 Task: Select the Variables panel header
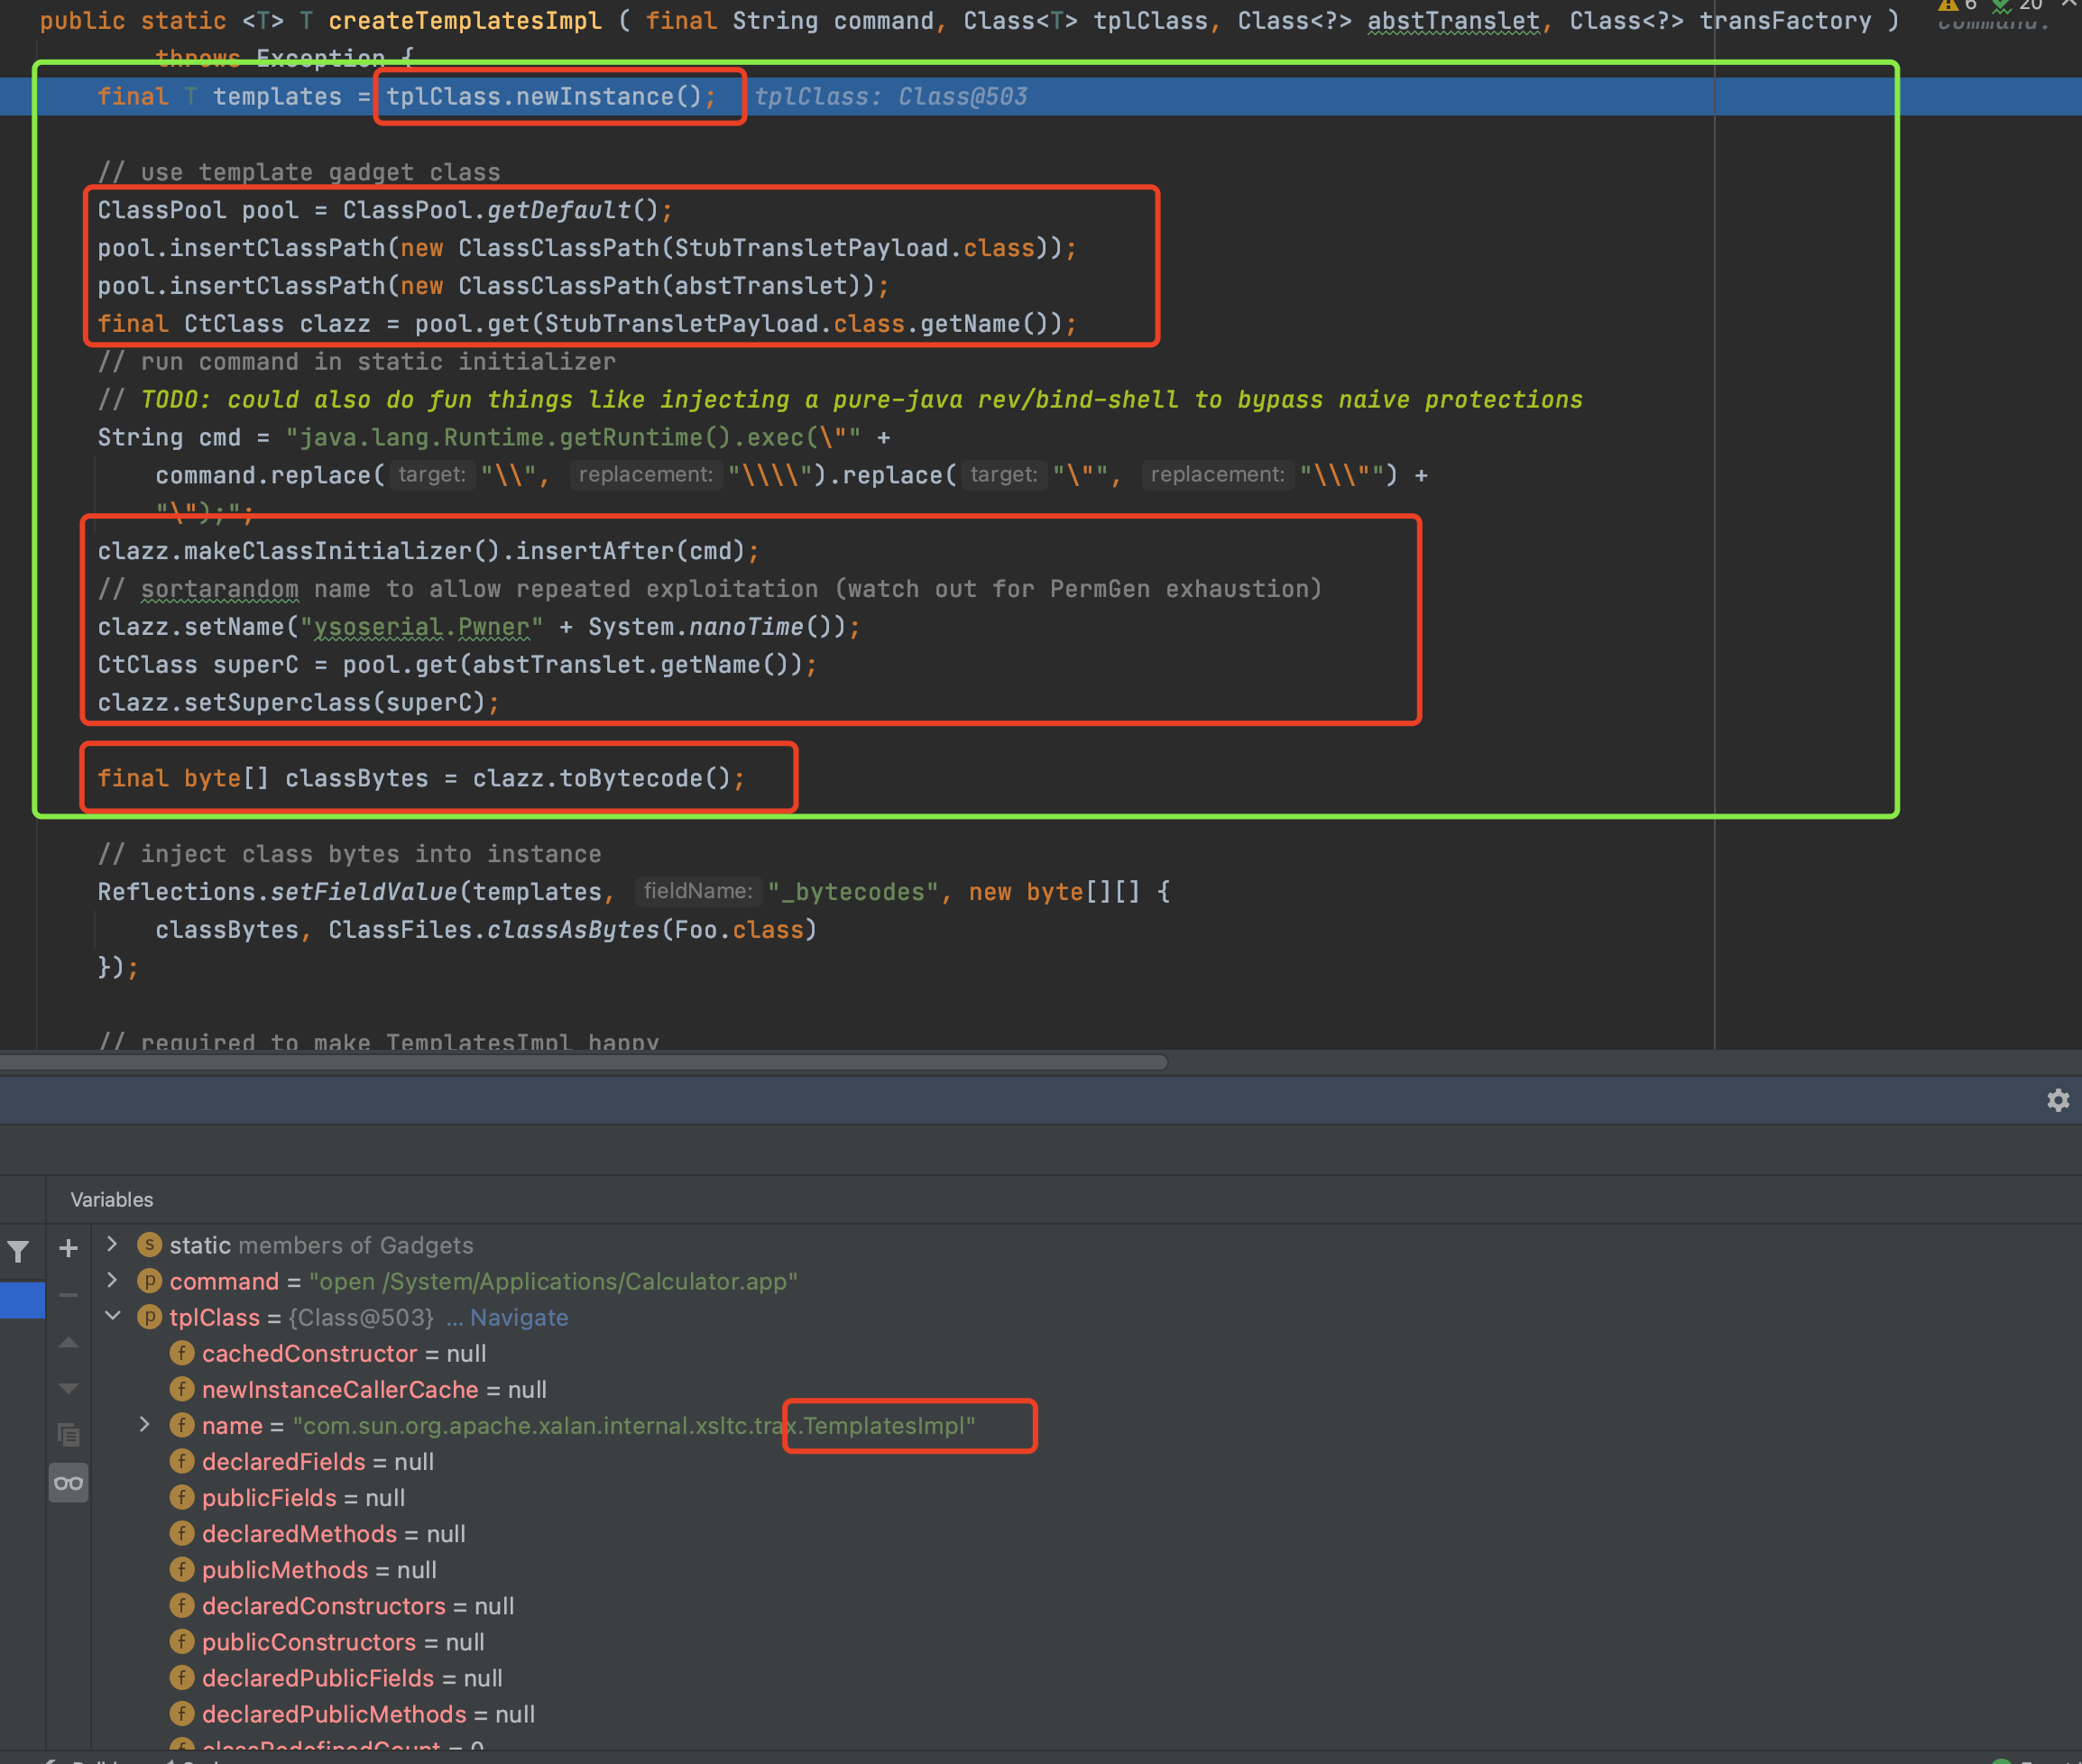[x=112, y=1199]
